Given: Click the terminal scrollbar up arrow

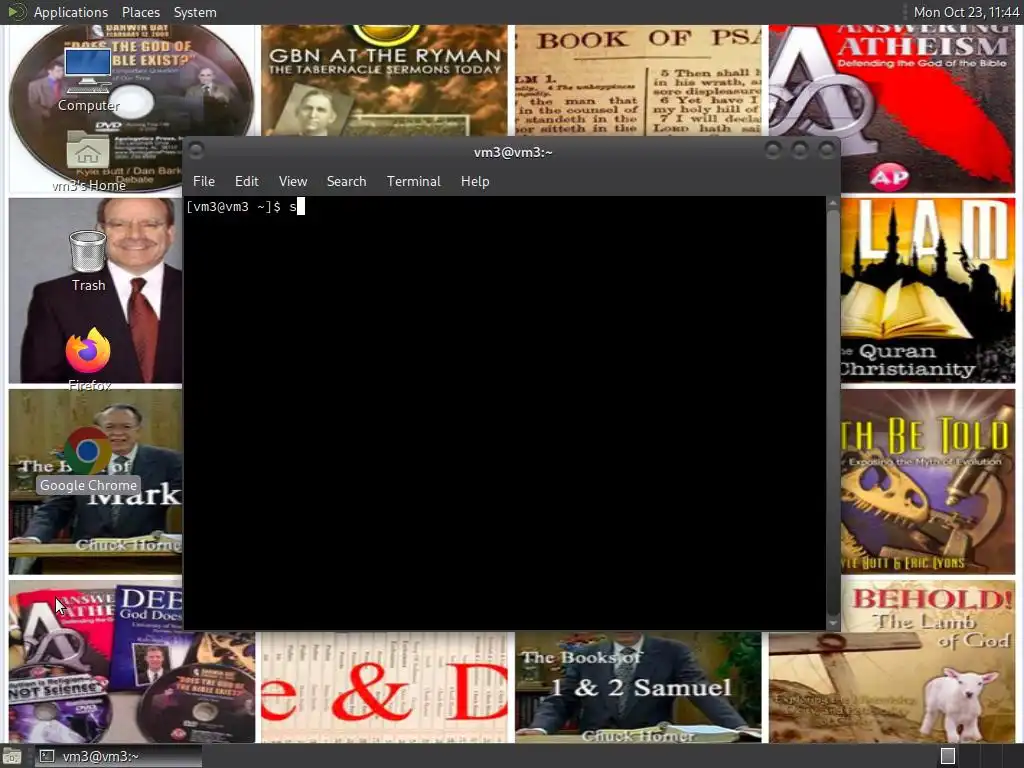Looking at the screenshot, I should pyautogui.click(x=833, y=204).
